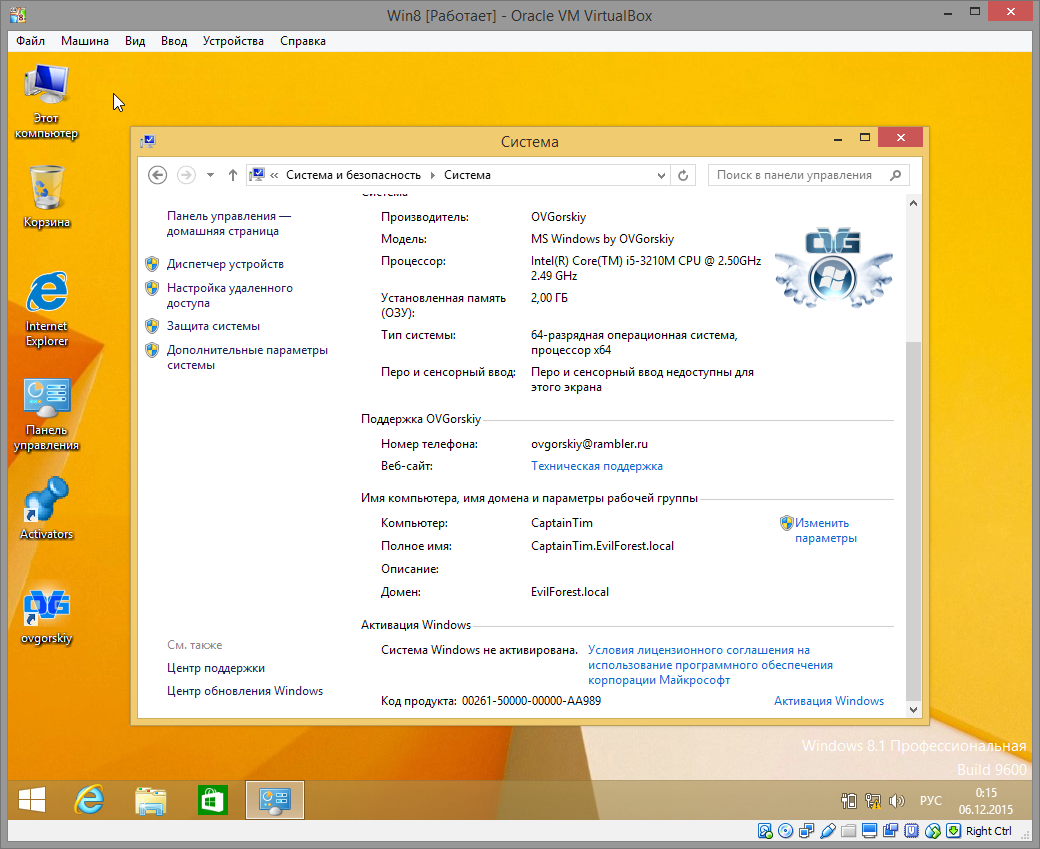This screenshot has height=849, width=1040.
Task: Click the Refresh button next to the address bar
Action: click(683, 175)
